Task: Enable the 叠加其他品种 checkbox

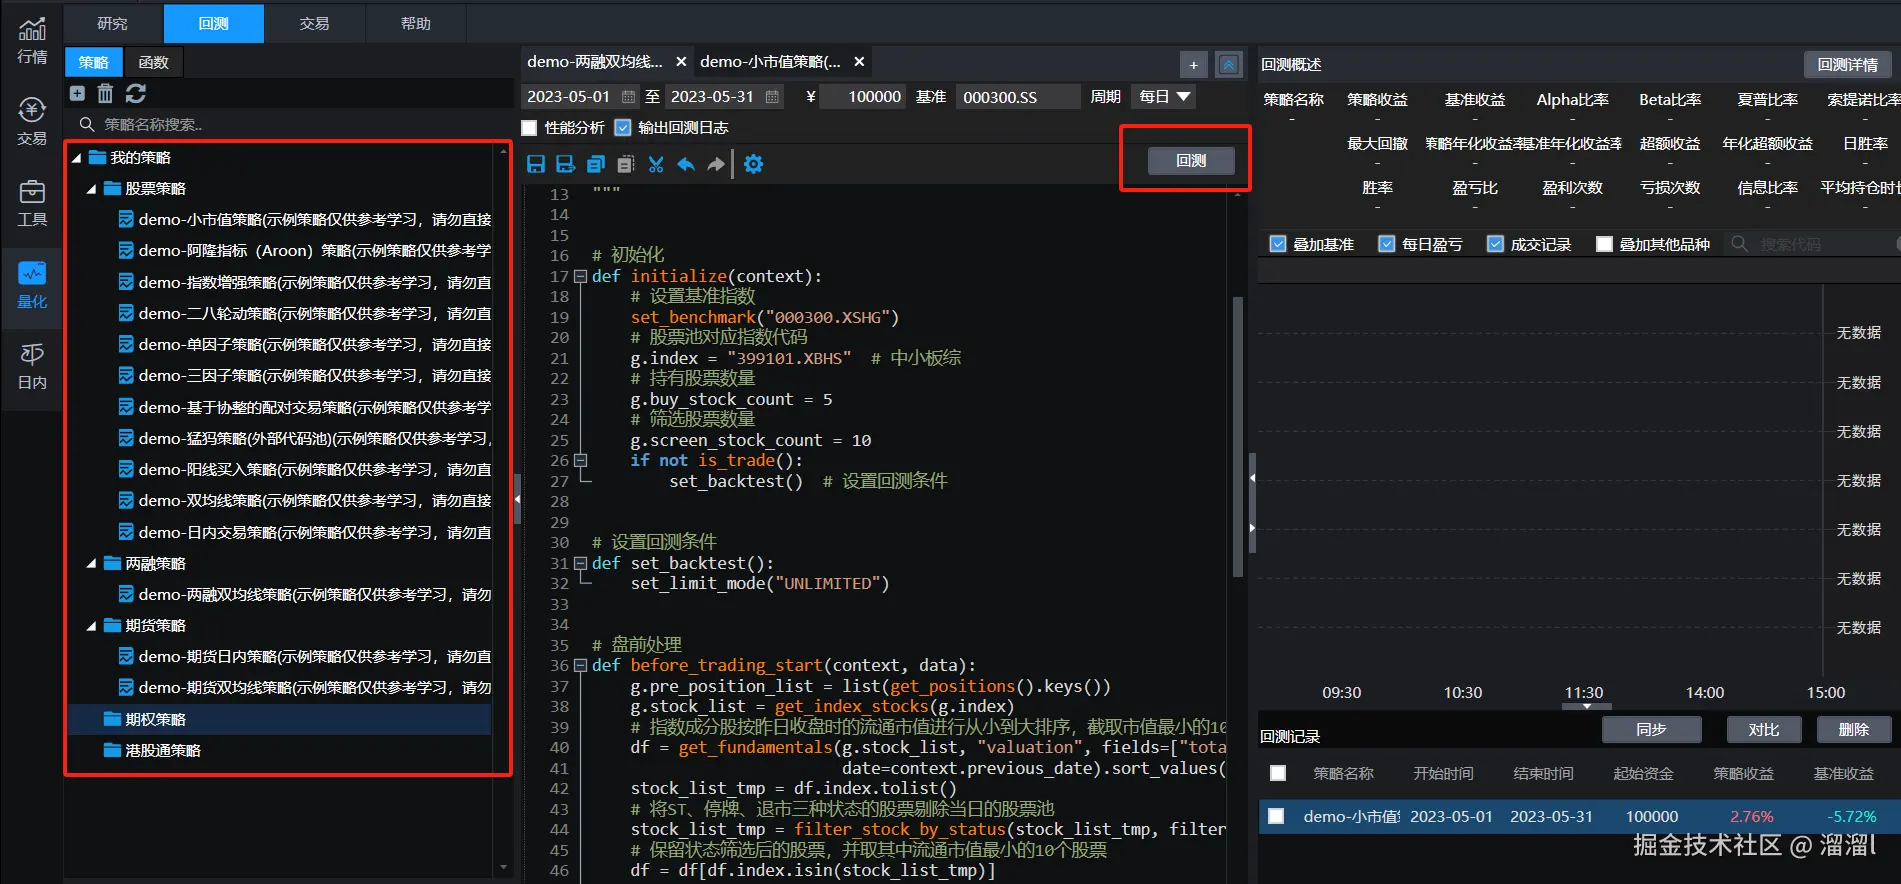Action: click(1604, 244)
